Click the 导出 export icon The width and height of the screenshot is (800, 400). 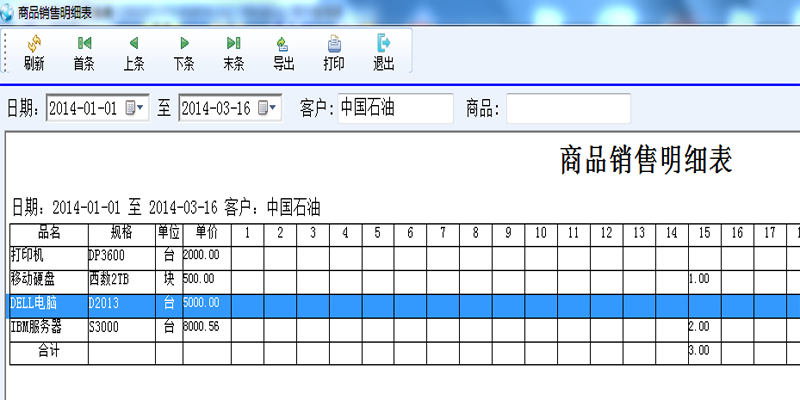[x=284, y=44]
